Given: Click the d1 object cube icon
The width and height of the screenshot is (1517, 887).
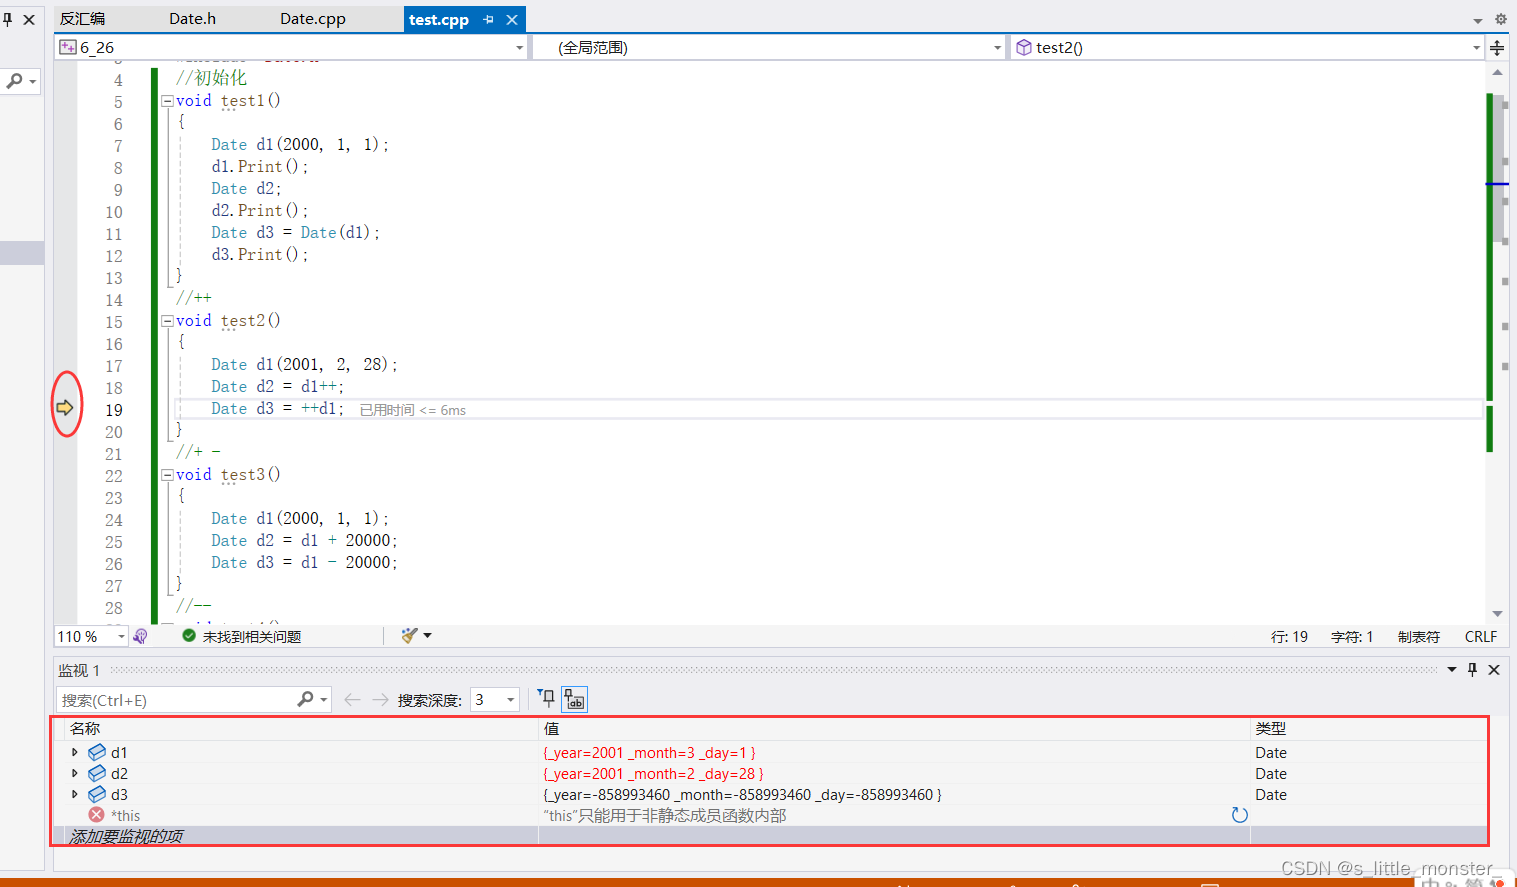Looking at the screenshot, I should [x=97, y=752].
